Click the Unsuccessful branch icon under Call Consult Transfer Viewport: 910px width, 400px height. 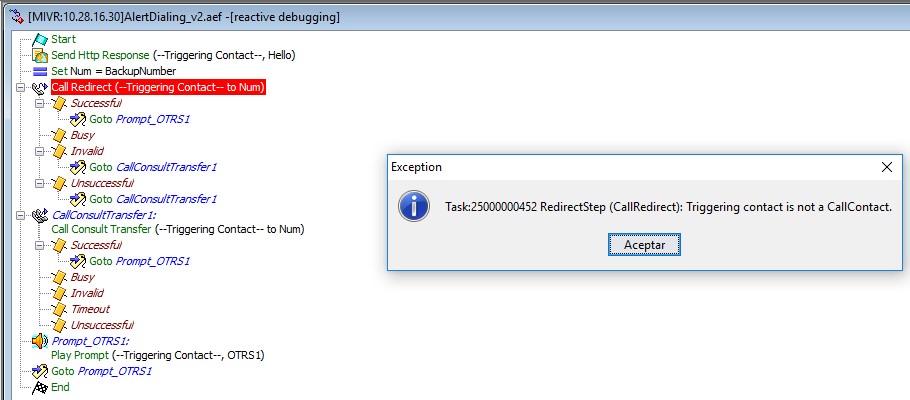[x=59, y=325]
